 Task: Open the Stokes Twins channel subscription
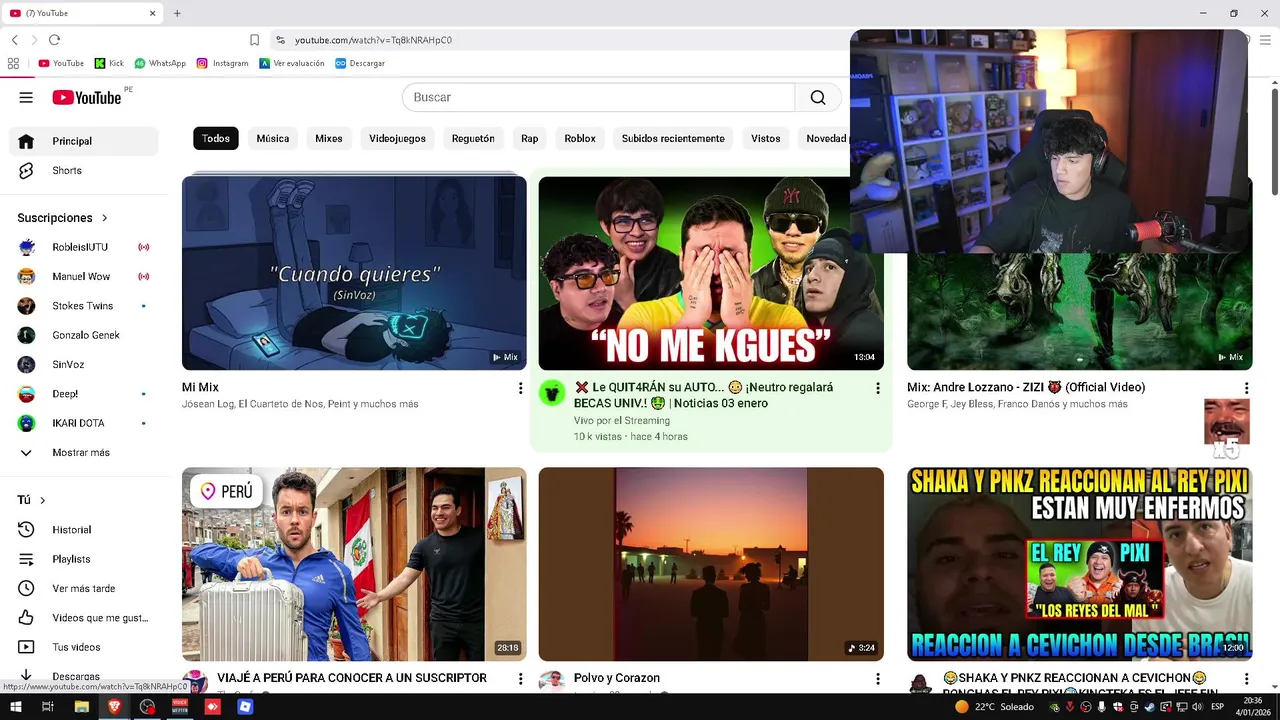(x=84, y=306)
